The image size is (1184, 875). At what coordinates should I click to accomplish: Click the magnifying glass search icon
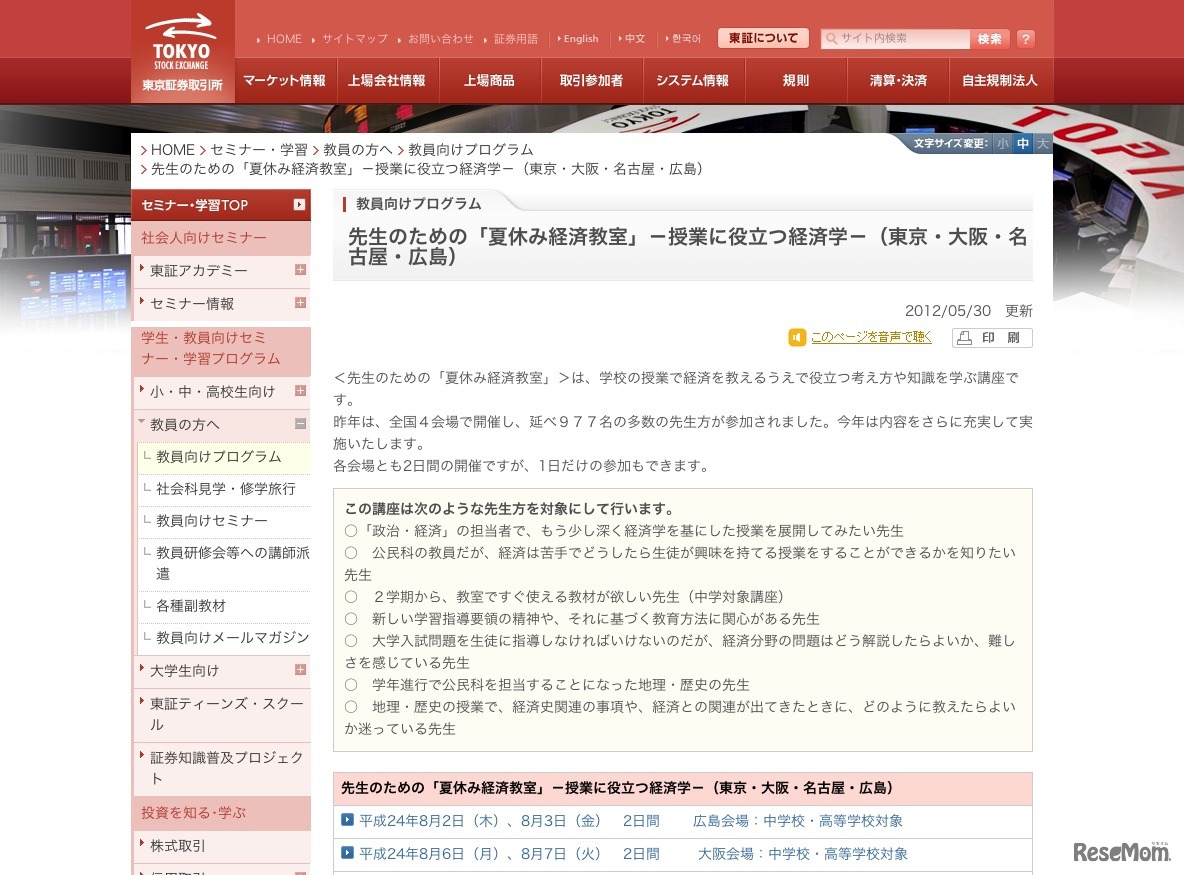tap(832, 38)
